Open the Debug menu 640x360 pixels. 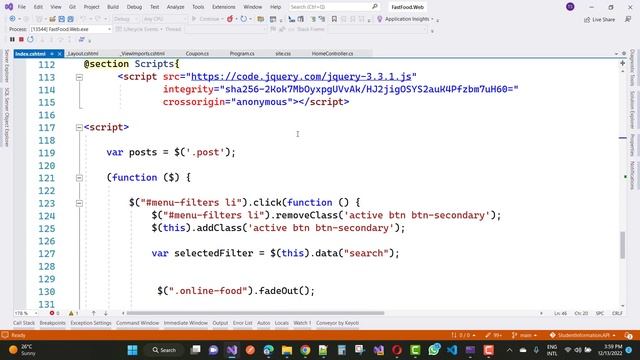click(x=134, y=7)
